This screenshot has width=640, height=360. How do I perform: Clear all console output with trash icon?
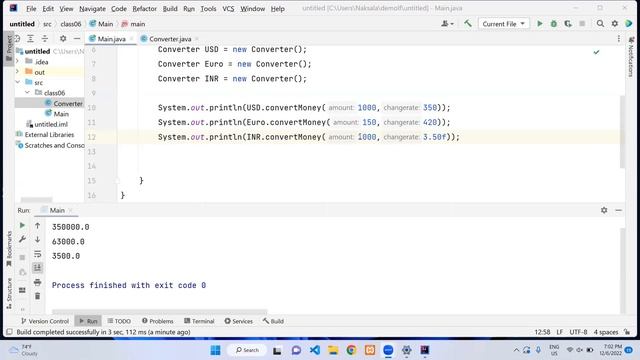coord(38,296)
